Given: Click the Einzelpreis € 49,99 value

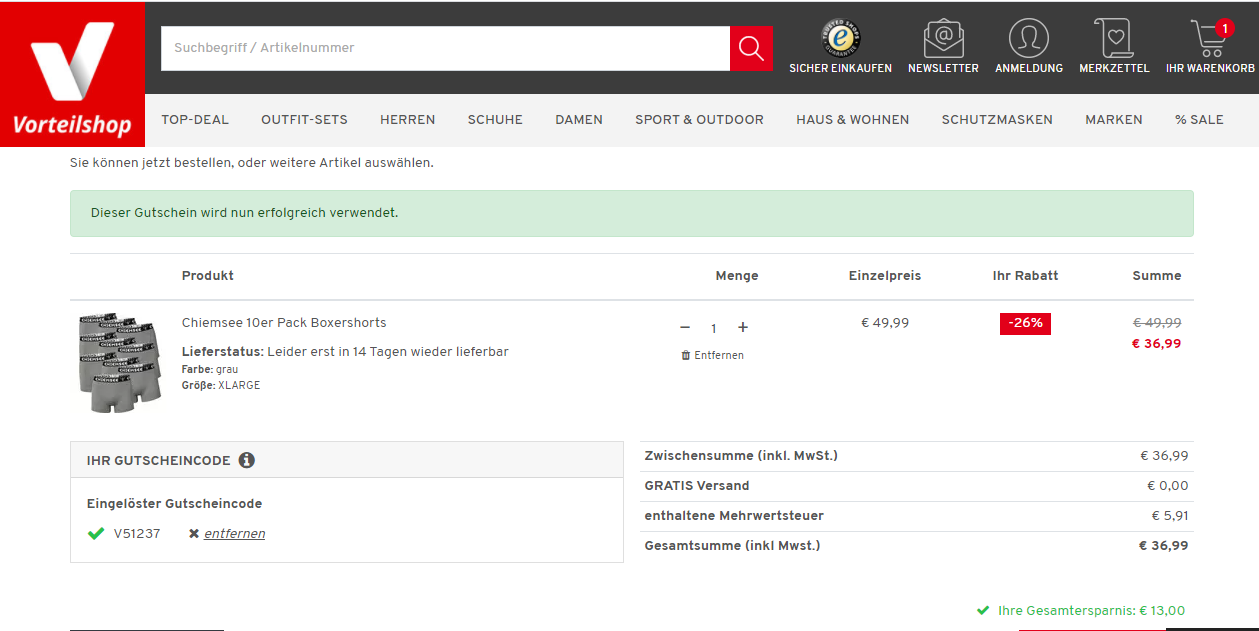Looking at the screenshot, I should [x=885, y=323].
